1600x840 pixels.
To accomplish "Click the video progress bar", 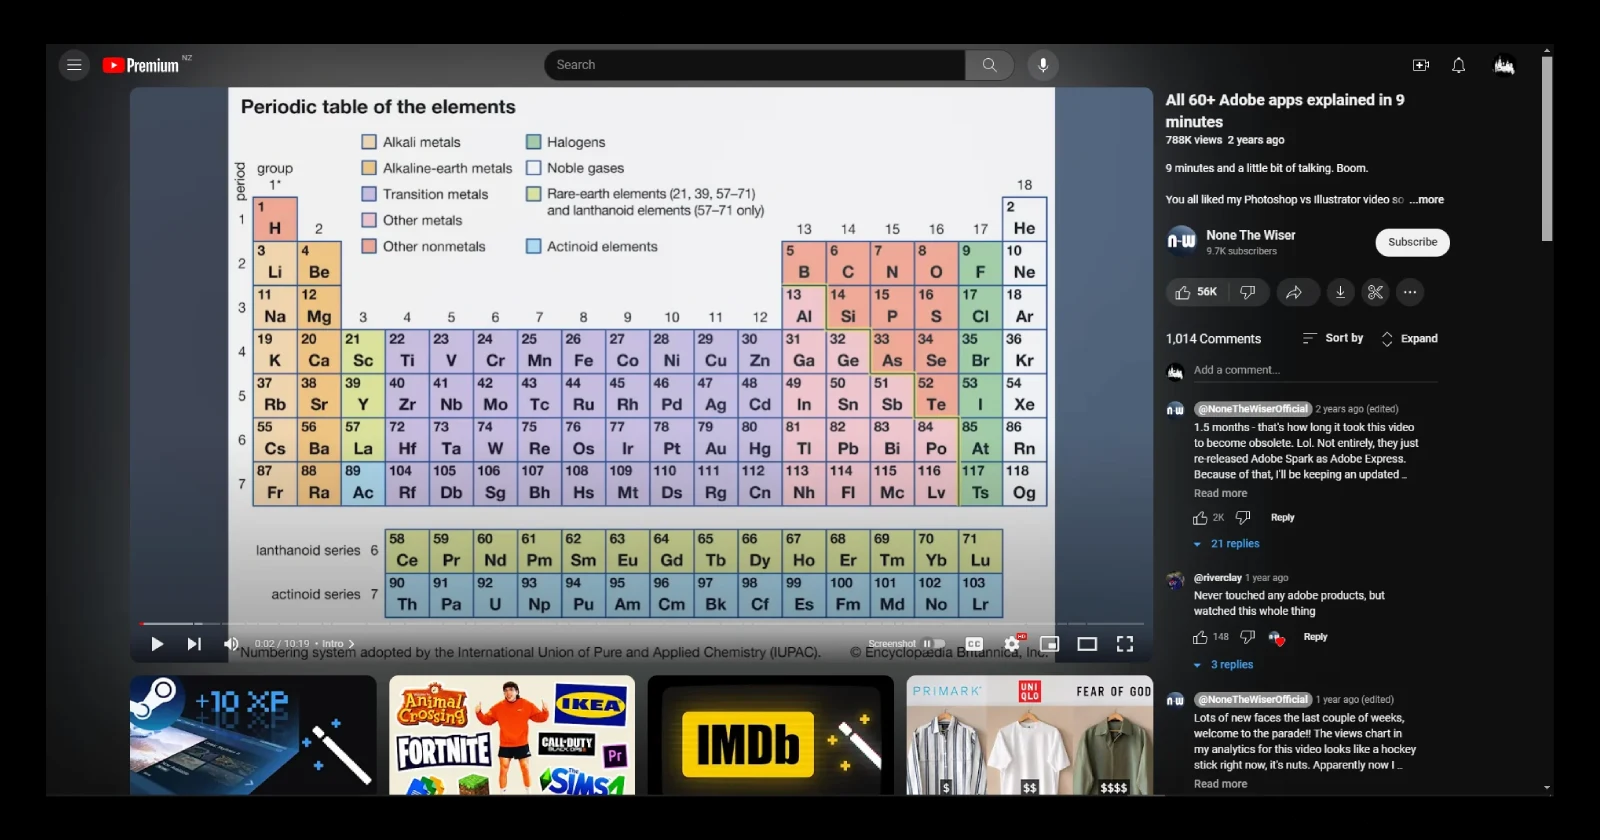I will pyautogui.click(x=640, y=623).
